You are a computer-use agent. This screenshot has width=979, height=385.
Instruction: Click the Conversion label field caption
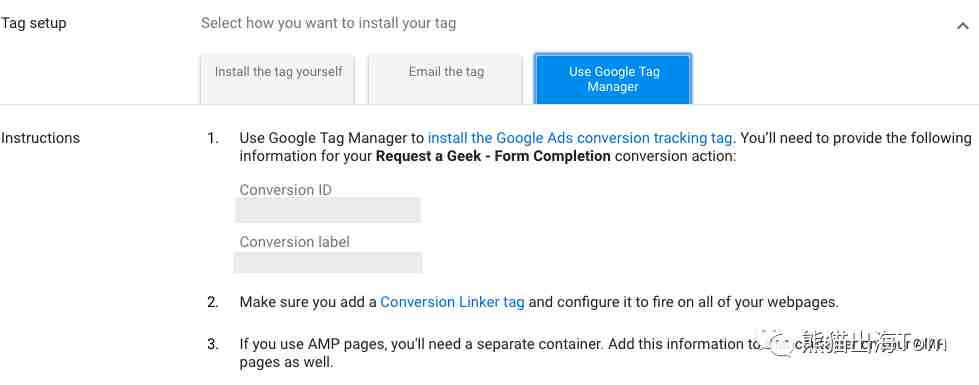tap(294, 242)
